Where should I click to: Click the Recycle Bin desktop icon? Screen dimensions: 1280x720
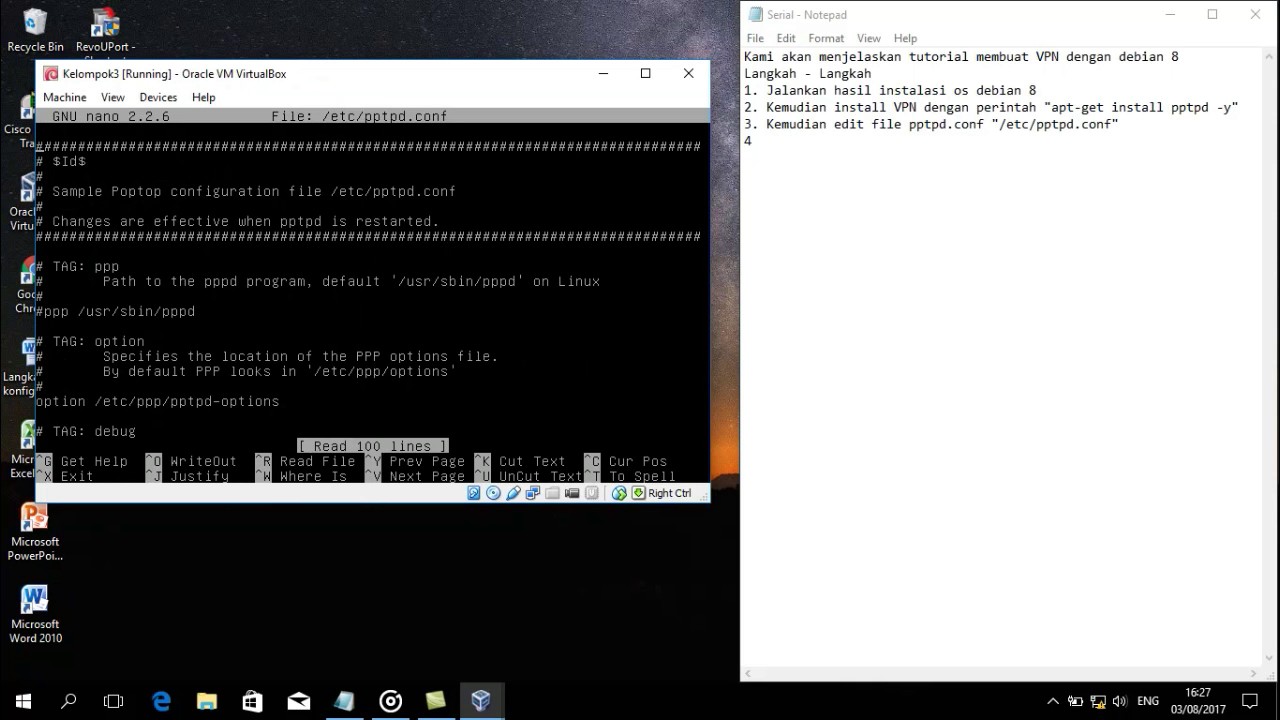tap(35, 30)
